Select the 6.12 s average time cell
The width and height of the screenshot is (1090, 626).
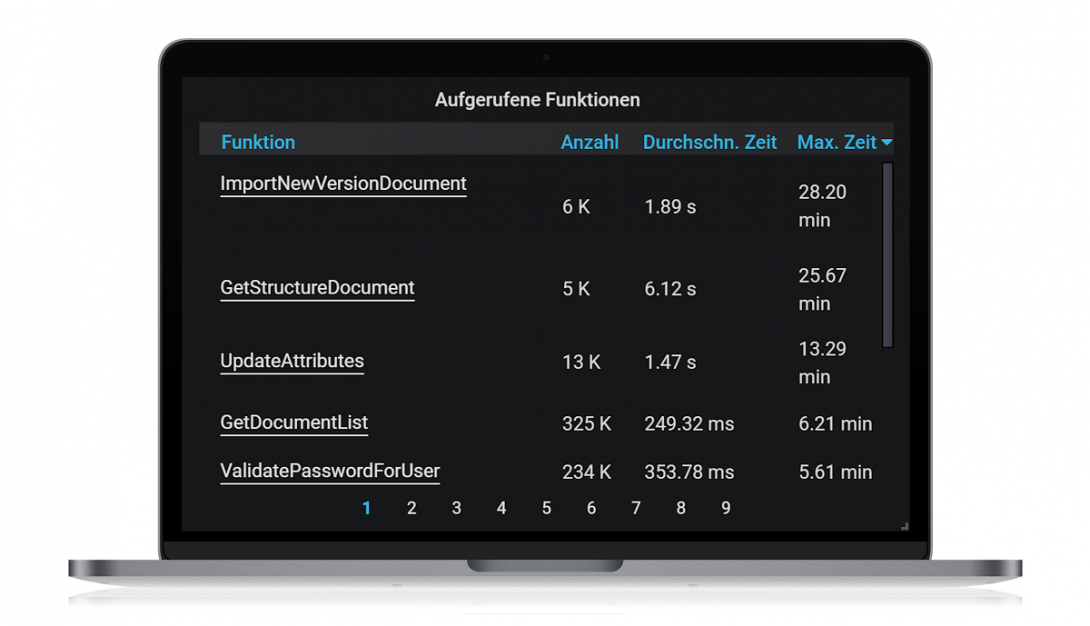pyautogui.click(x=670, y=289)
